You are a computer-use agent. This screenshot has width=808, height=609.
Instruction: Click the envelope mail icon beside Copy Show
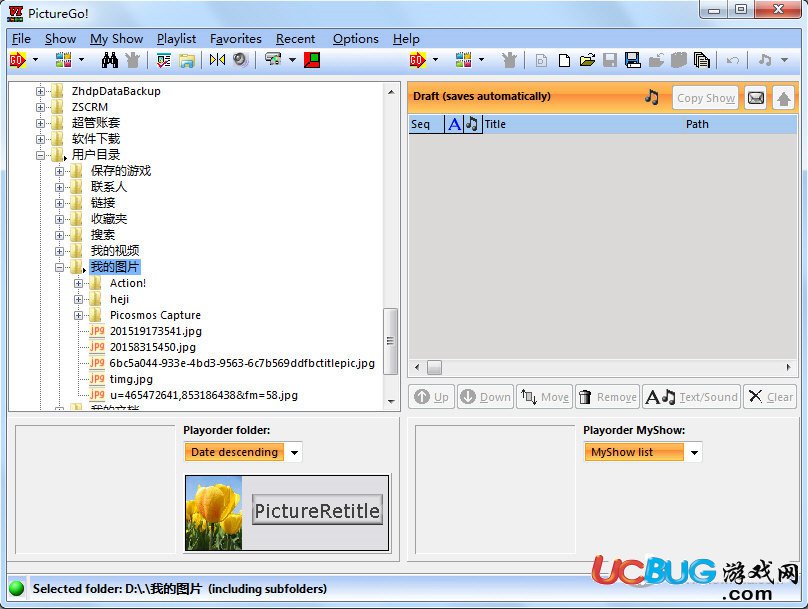[755, 97]
